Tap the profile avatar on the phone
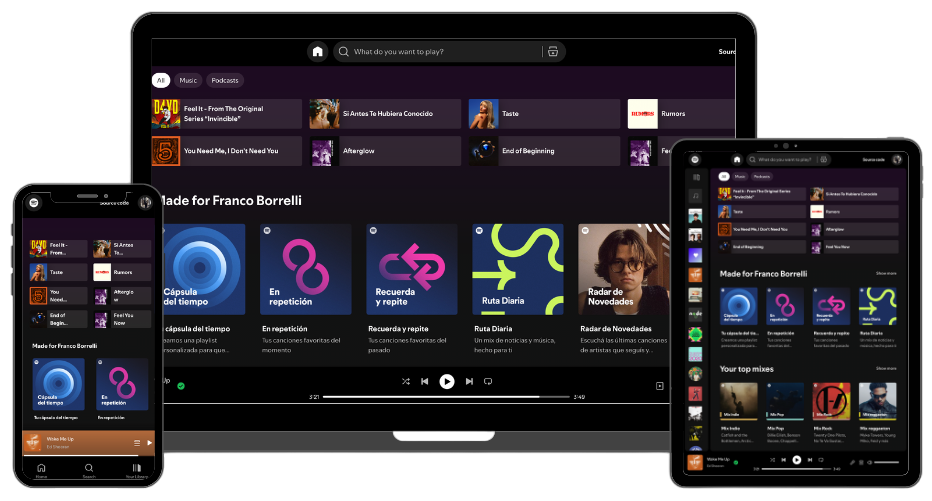The image size is (932, 501). (145, 203)
